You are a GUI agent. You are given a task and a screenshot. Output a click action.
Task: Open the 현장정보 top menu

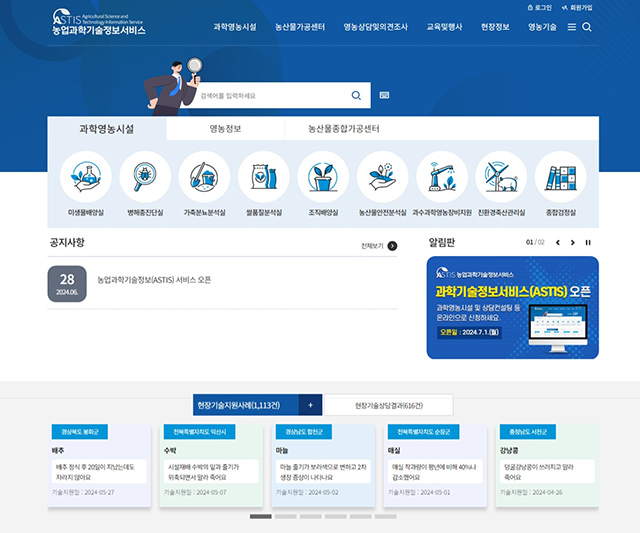[x=495, y=27]
